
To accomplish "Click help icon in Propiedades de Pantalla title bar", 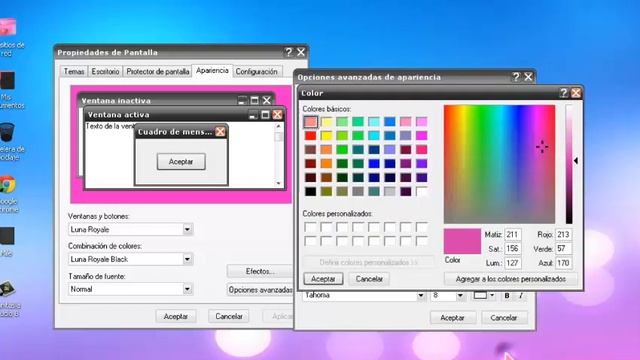I will tap(289, 52).
